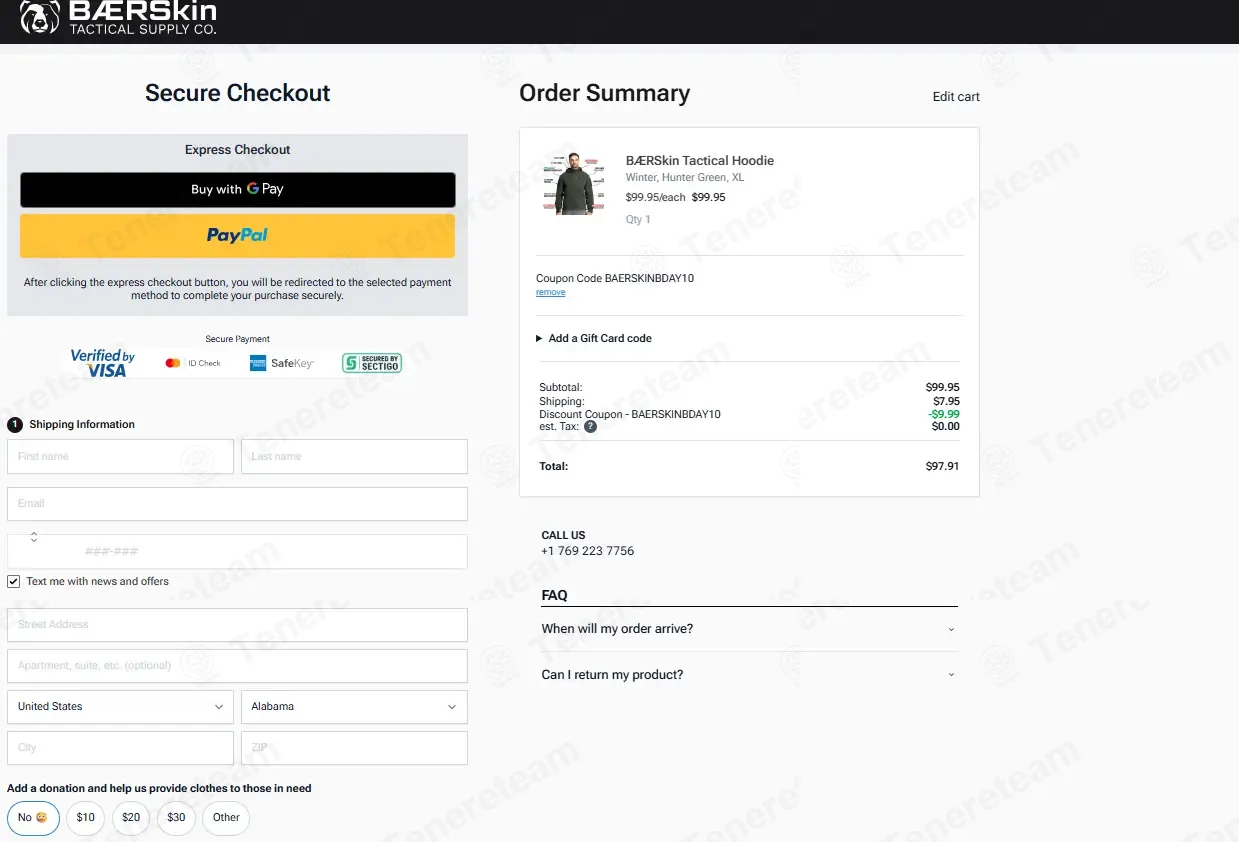Select the $20 donation option
The width and height of the screenshot is (1239, 842).
tap(131, 817)
